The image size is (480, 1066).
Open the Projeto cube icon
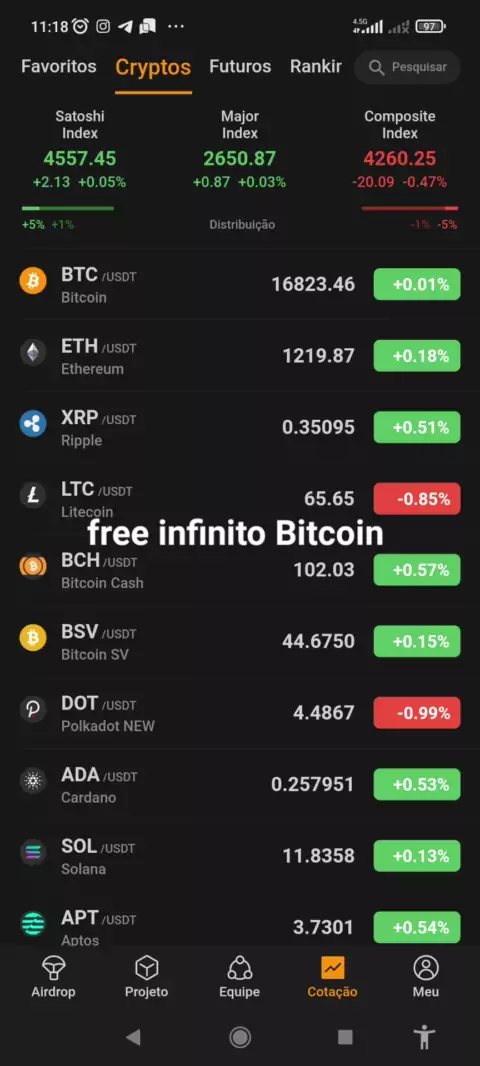[146, 967]
